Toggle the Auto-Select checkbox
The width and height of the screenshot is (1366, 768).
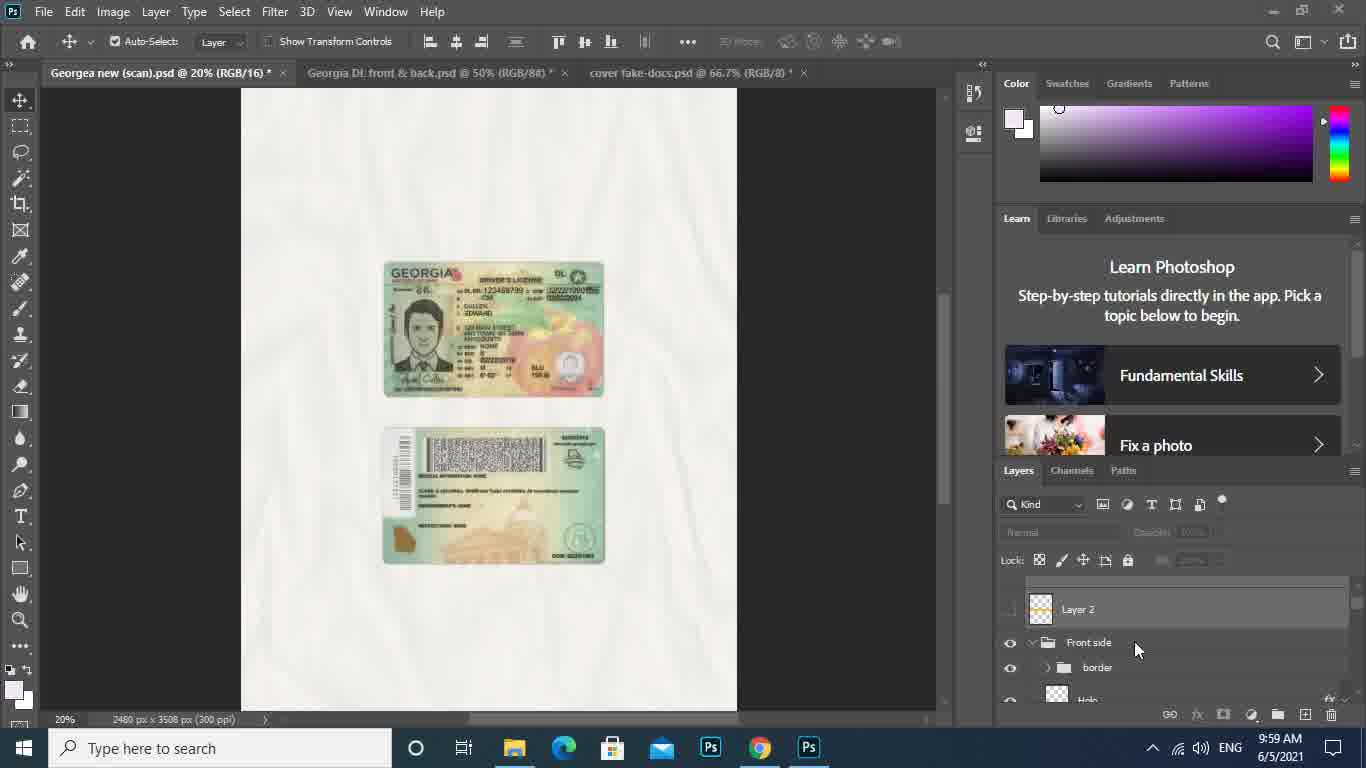115,42
